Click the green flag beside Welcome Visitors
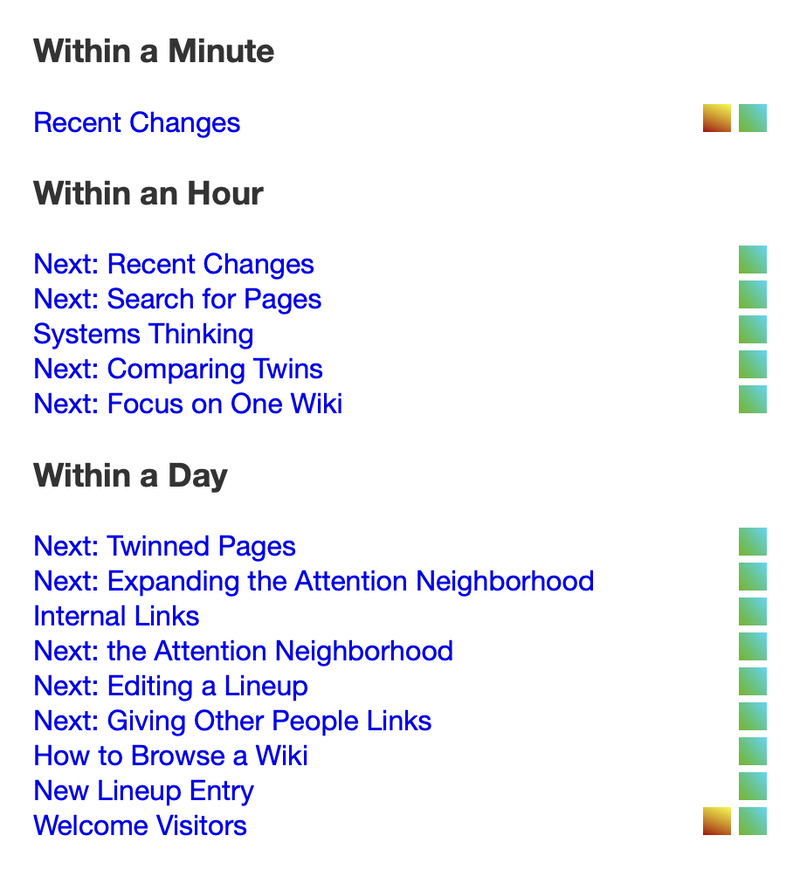 pos(753,821)
